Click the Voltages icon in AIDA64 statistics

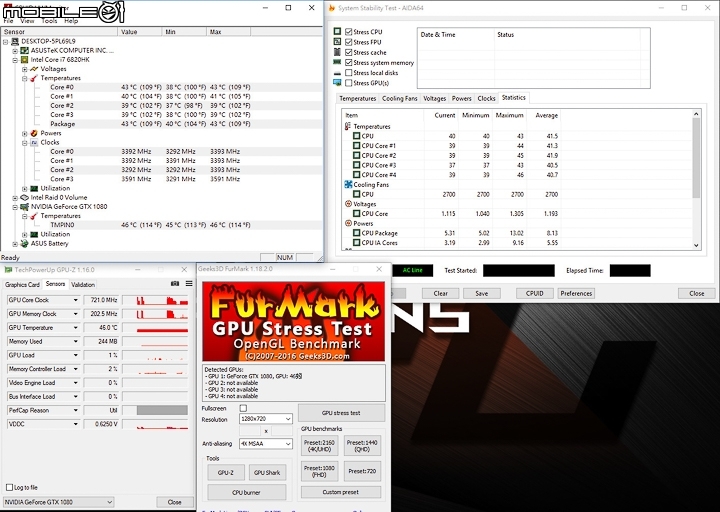point(348,204)
